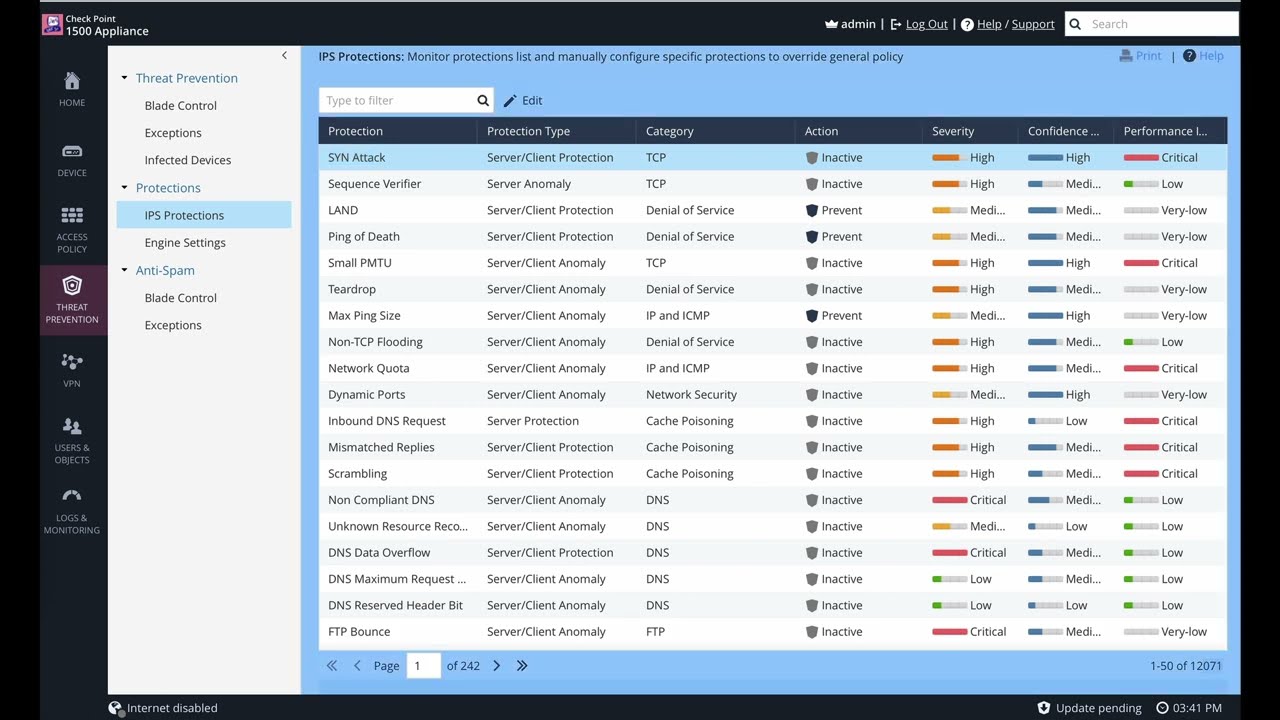The height and width of the screenshot is (720, 1280).
Task: Click the Check Point logo icon
Action: 52,24
